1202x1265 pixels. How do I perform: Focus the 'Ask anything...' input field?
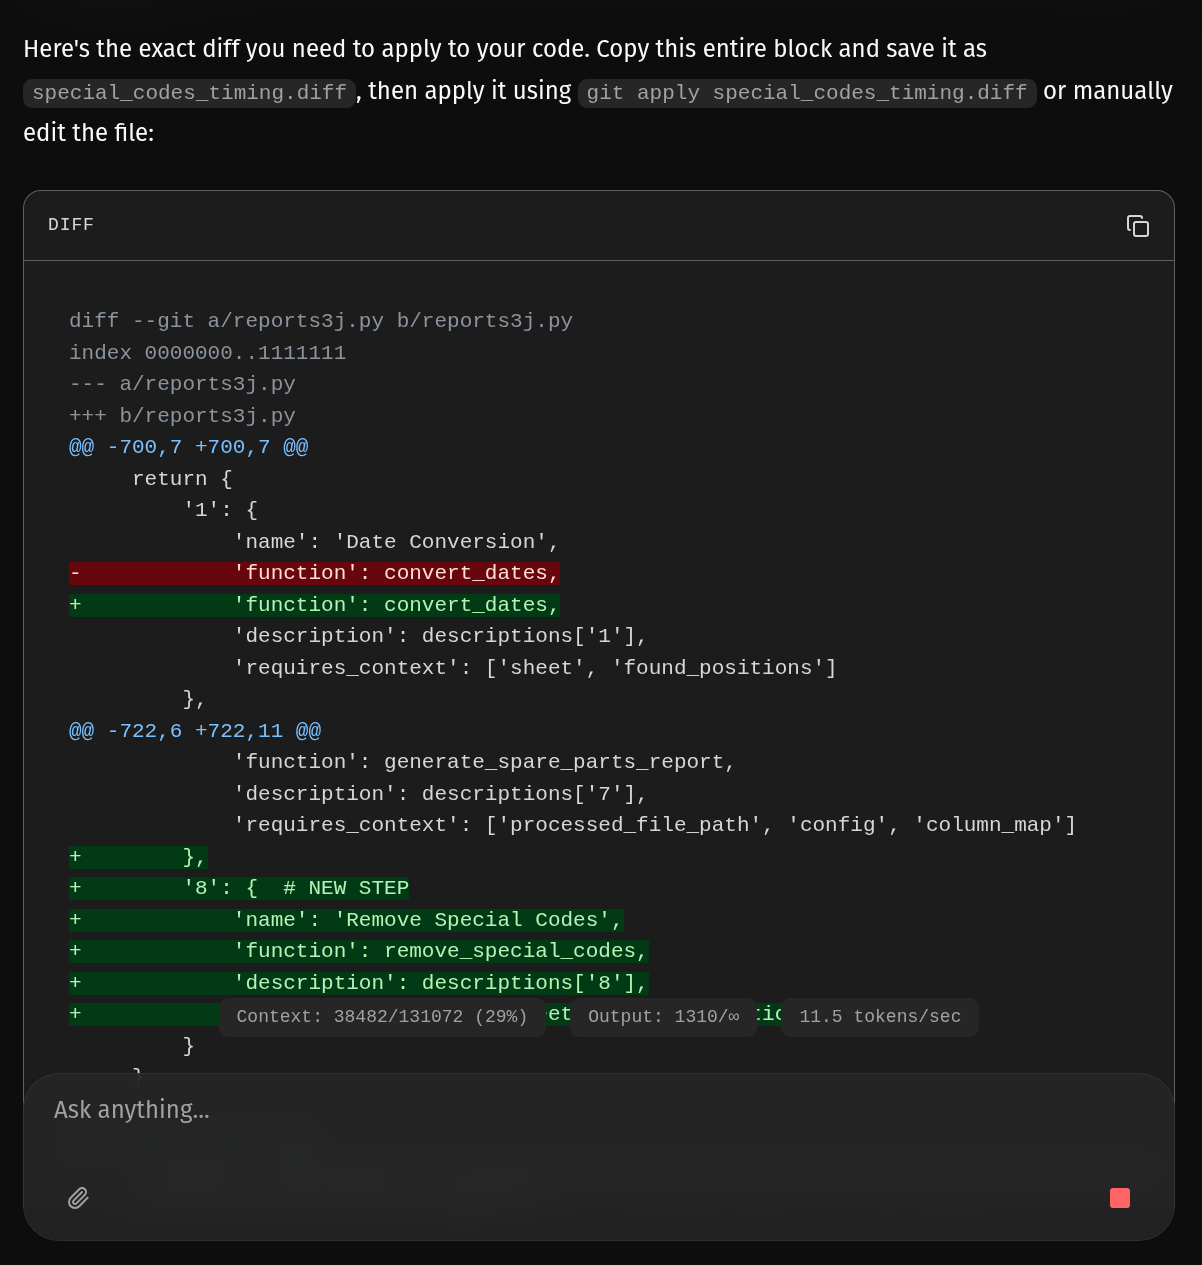(x=598, y=1110)
